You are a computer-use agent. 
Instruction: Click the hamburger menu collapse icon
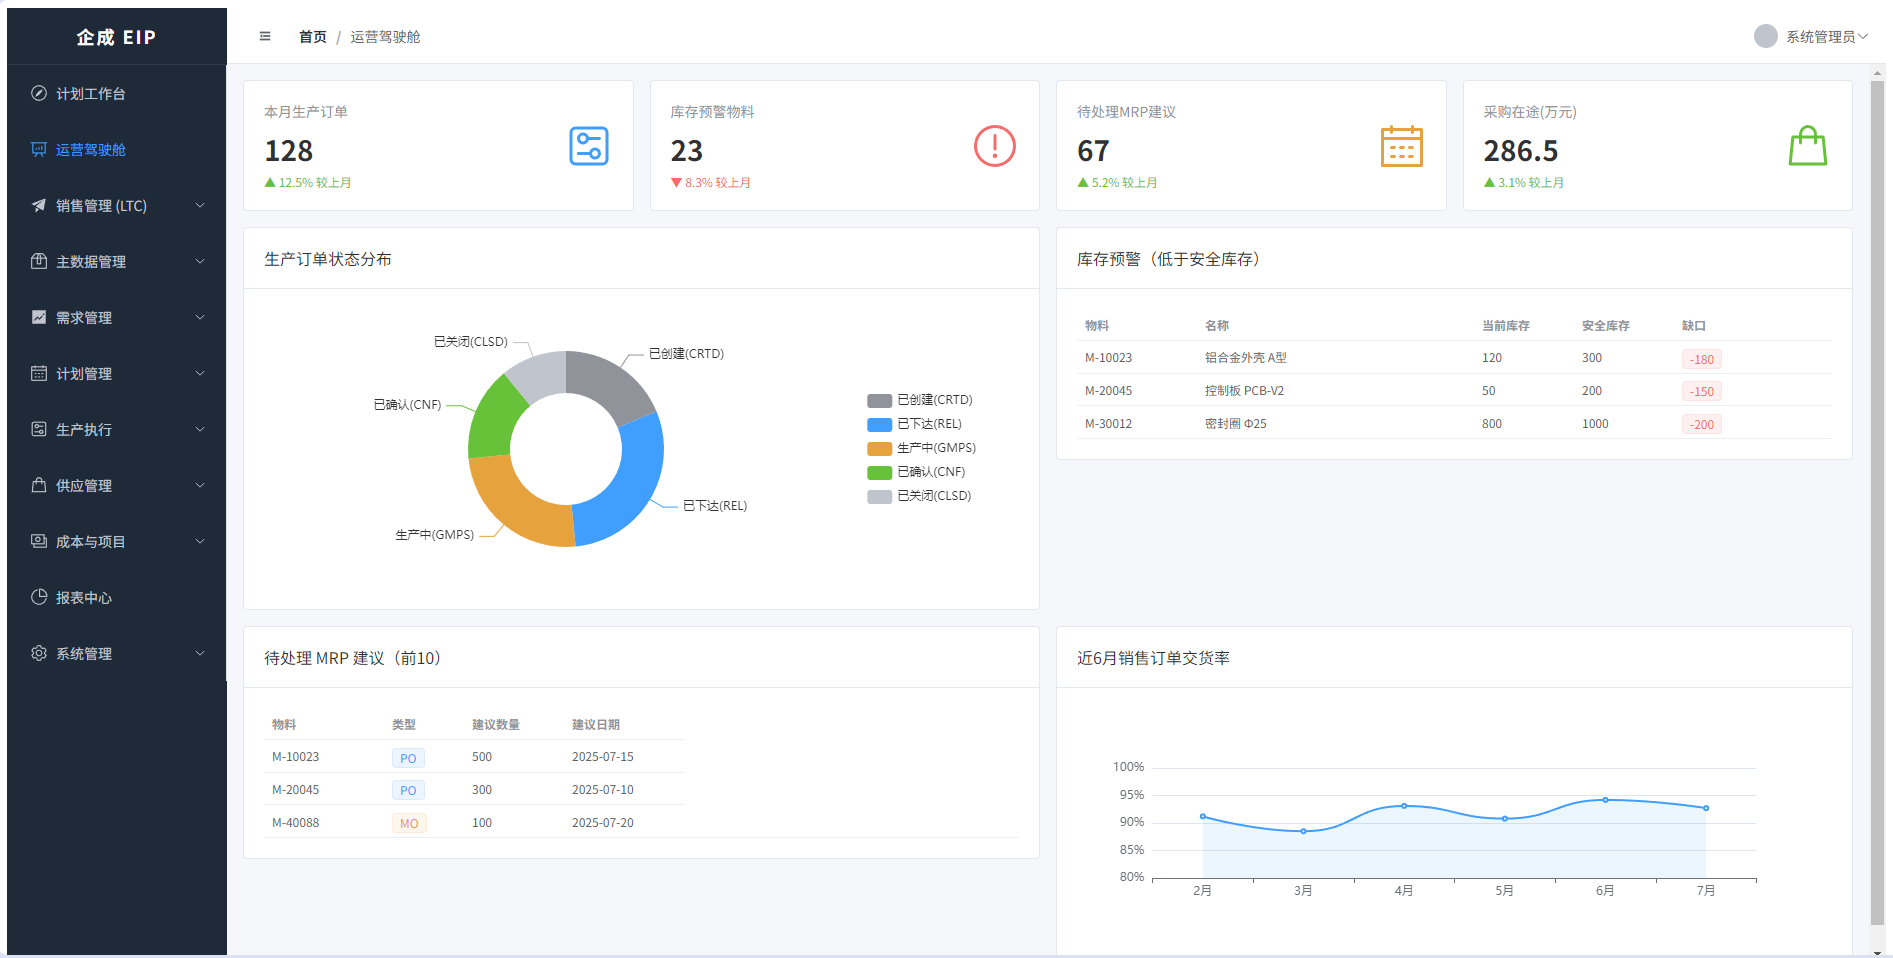click(265, 37)
